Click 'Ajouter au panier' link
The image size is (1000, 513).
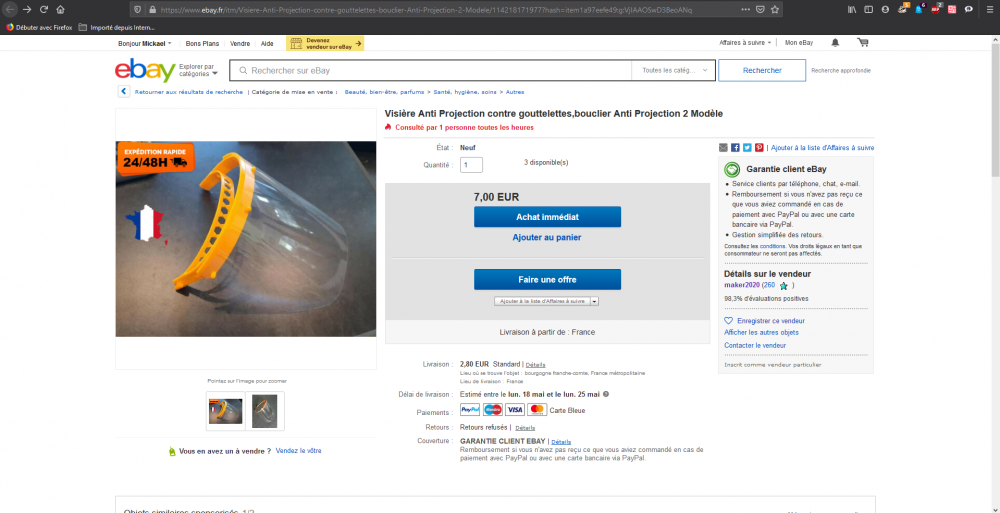point(547,237)
